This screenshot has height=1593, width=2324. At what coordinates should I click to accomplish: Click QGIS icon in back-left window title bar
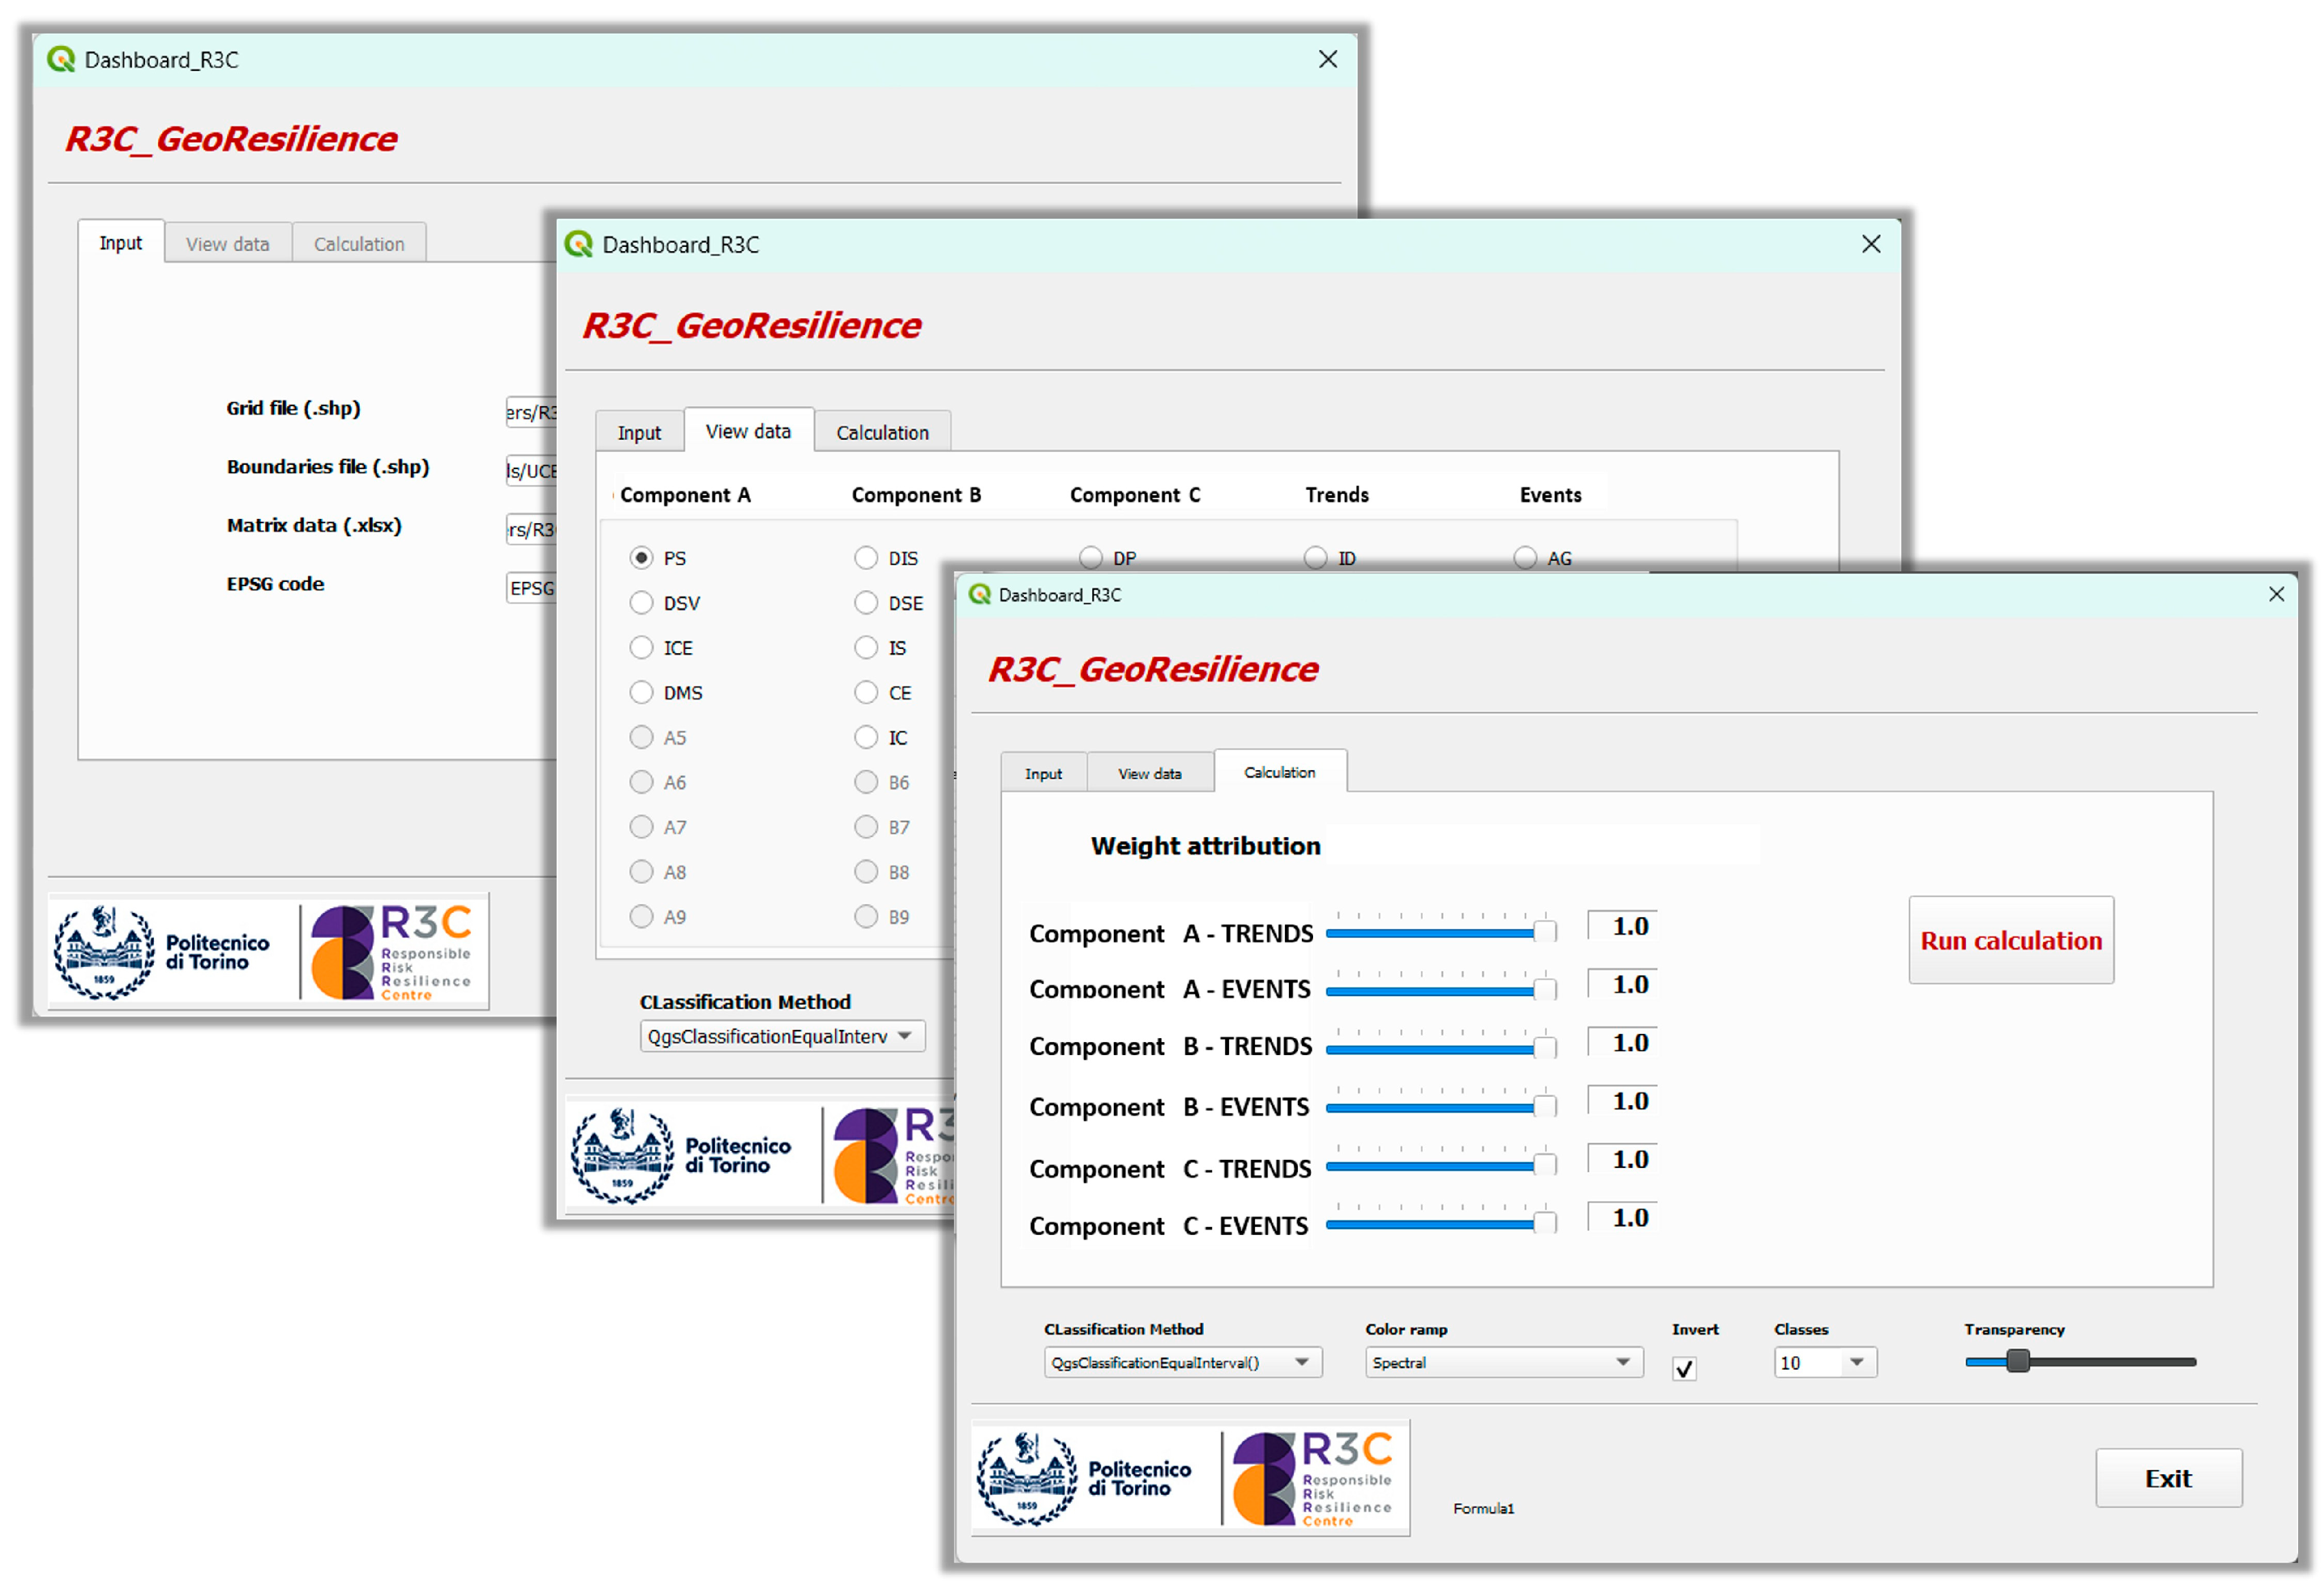[62, 59]
